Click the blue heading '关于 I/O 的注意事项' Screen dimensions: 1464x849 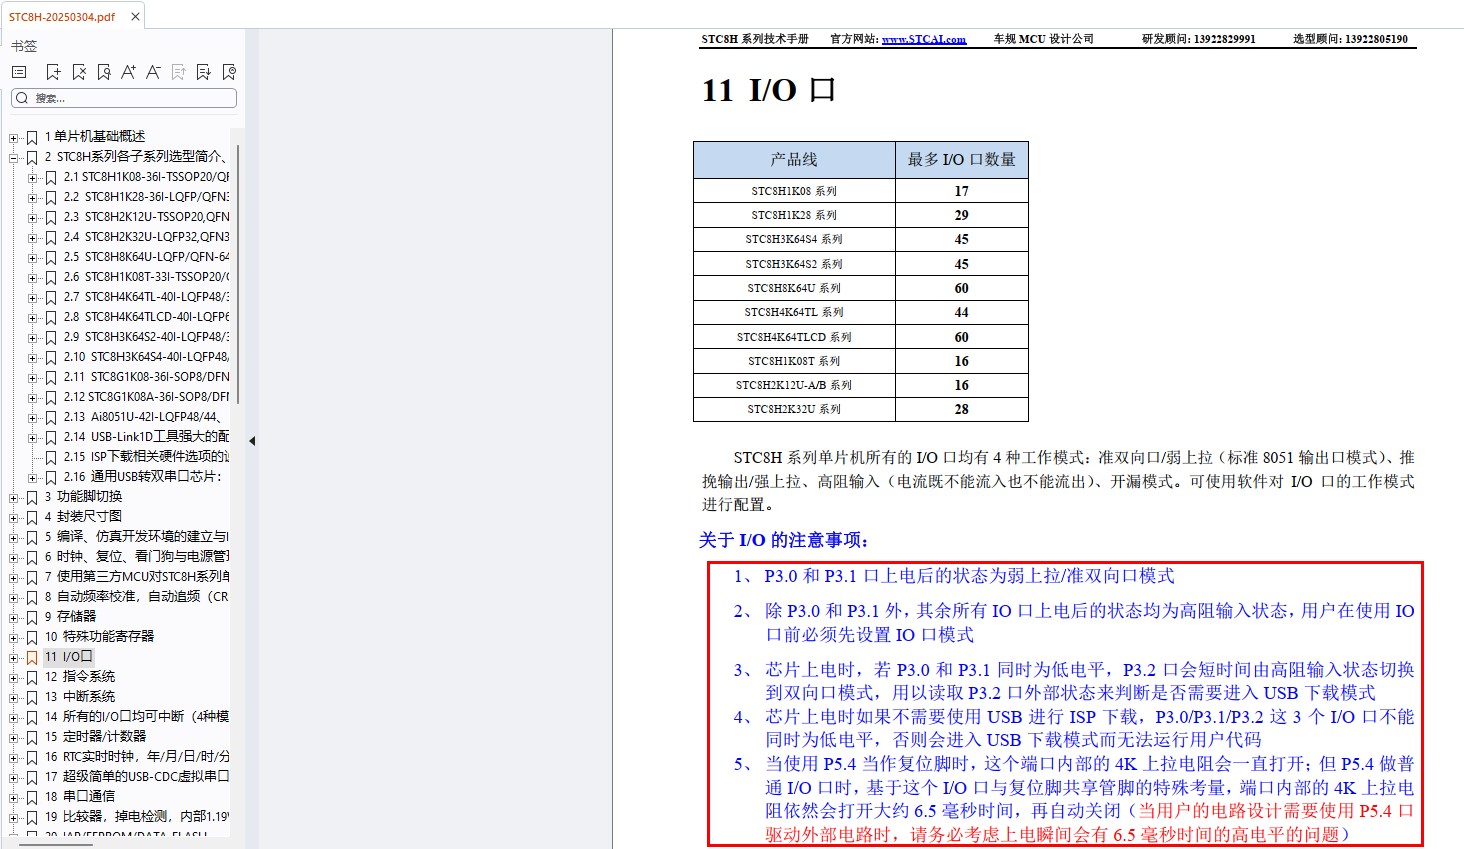[x=784, y=541]
